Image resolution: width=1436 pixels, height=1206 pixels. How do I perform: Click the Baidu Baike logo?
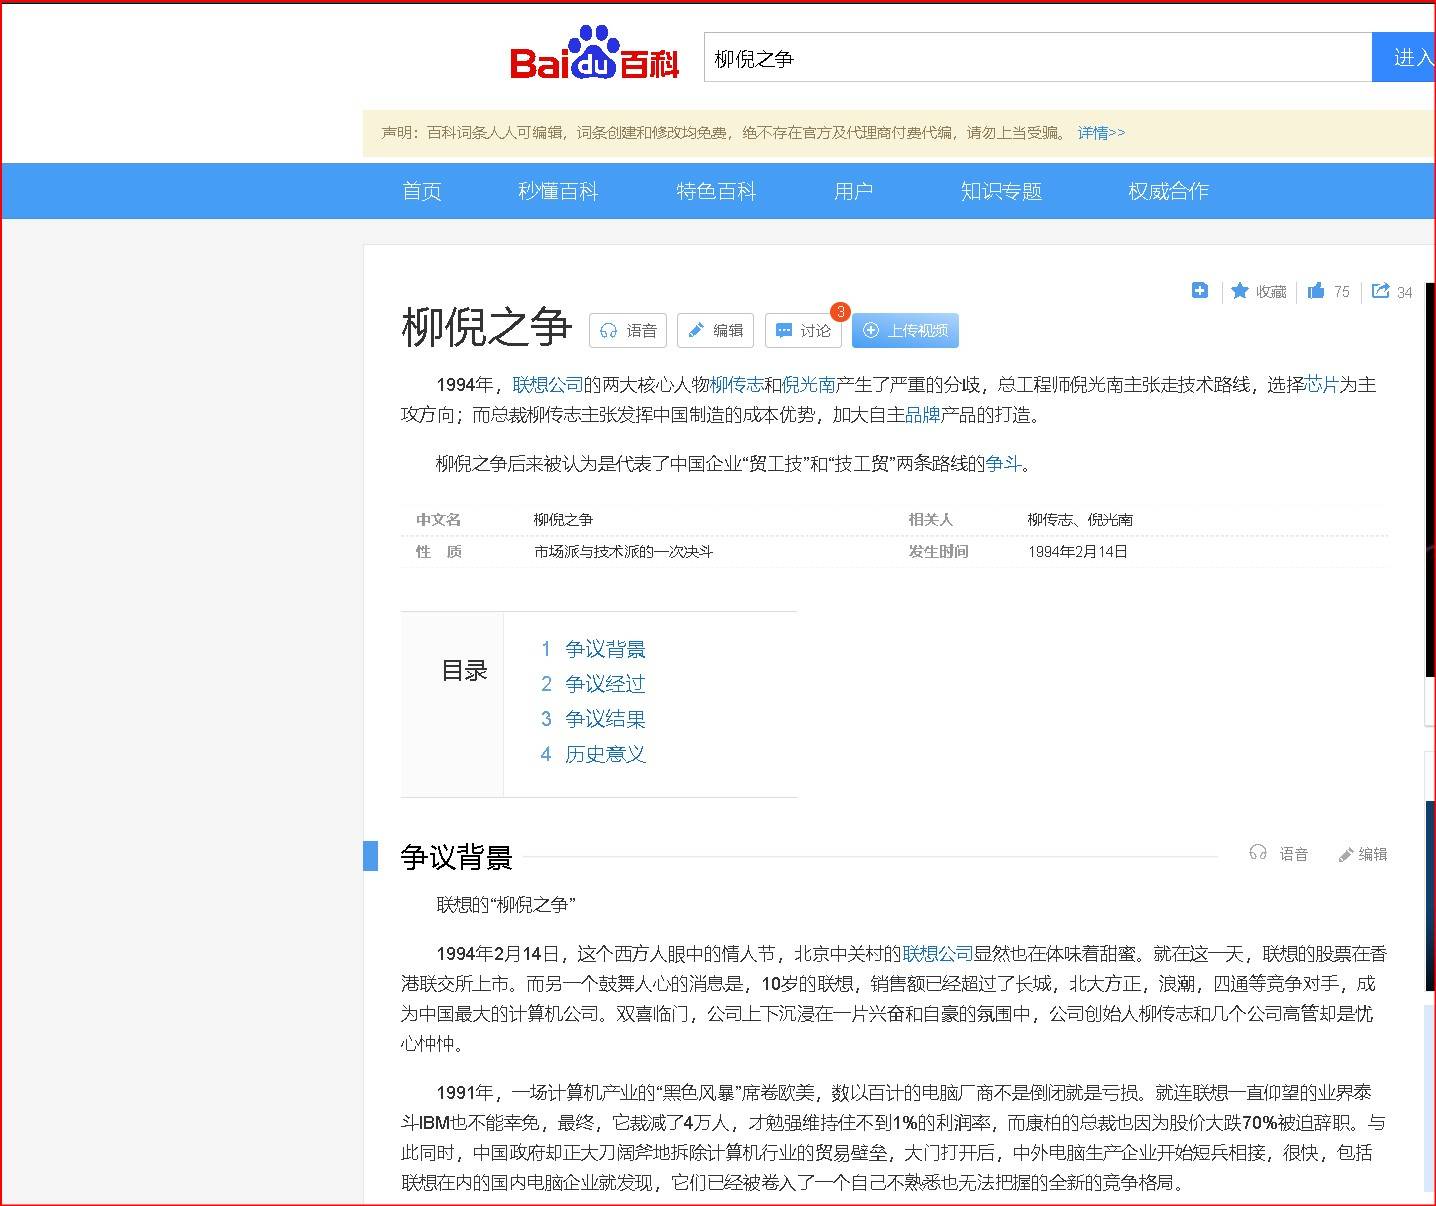pos(594,54)
